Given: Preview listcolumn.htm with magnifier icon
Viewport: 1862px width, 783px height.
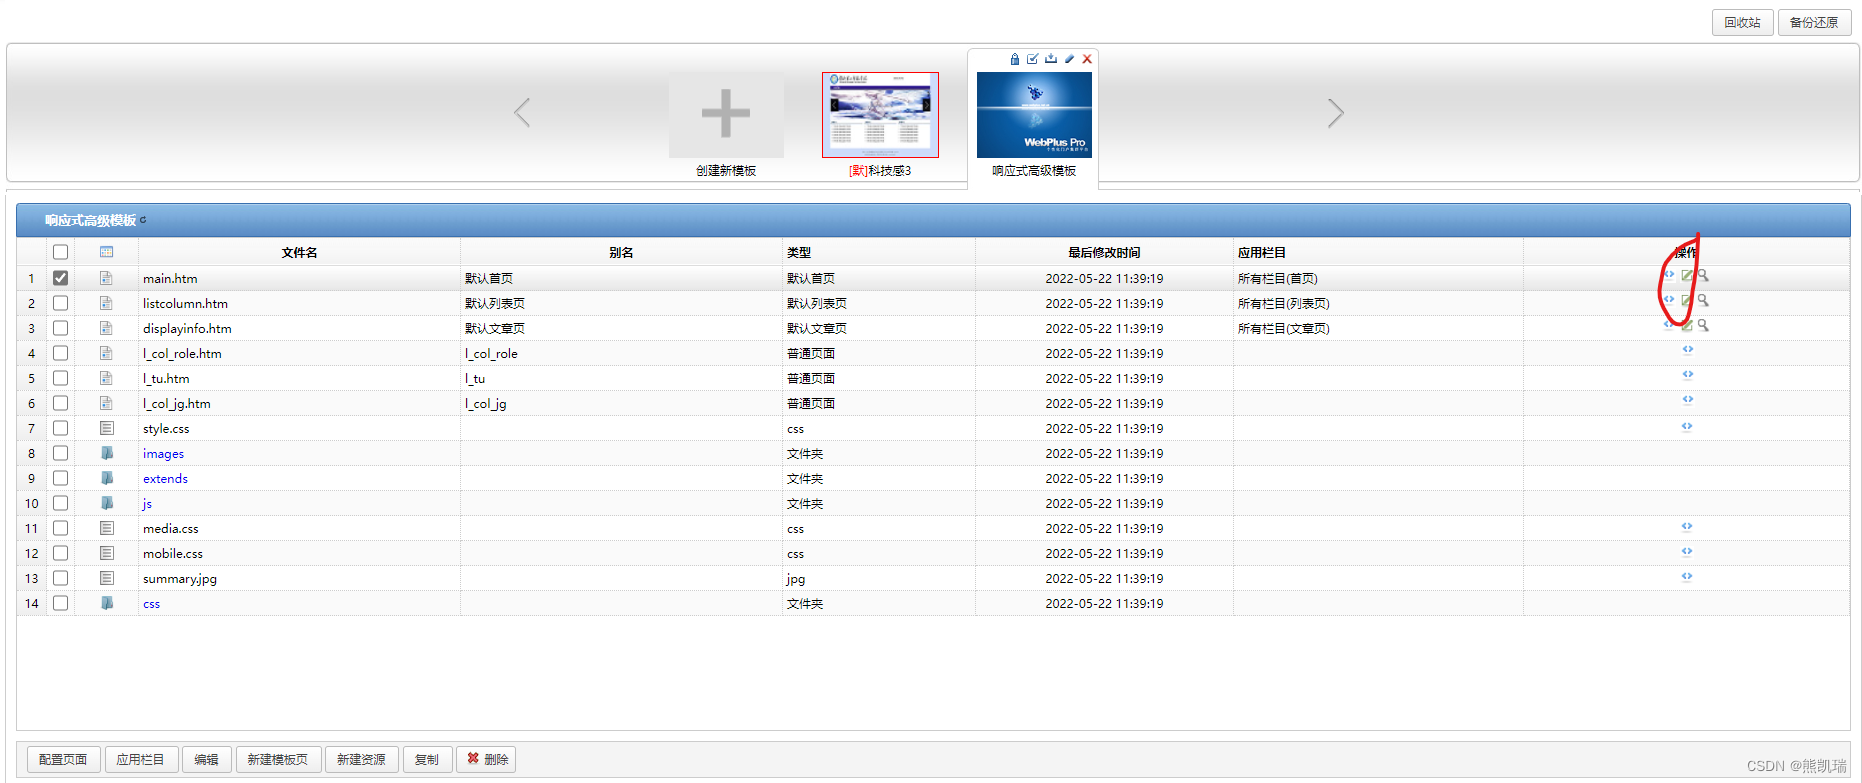Looking at the screenshot, I should coord(1703,300).
